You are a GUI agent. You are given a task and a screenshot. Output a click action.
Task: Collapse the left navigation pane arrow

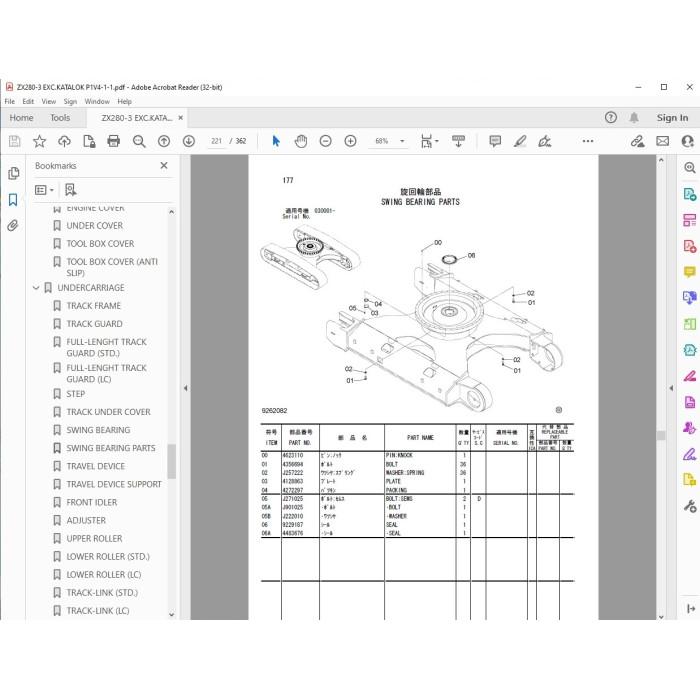186,388
